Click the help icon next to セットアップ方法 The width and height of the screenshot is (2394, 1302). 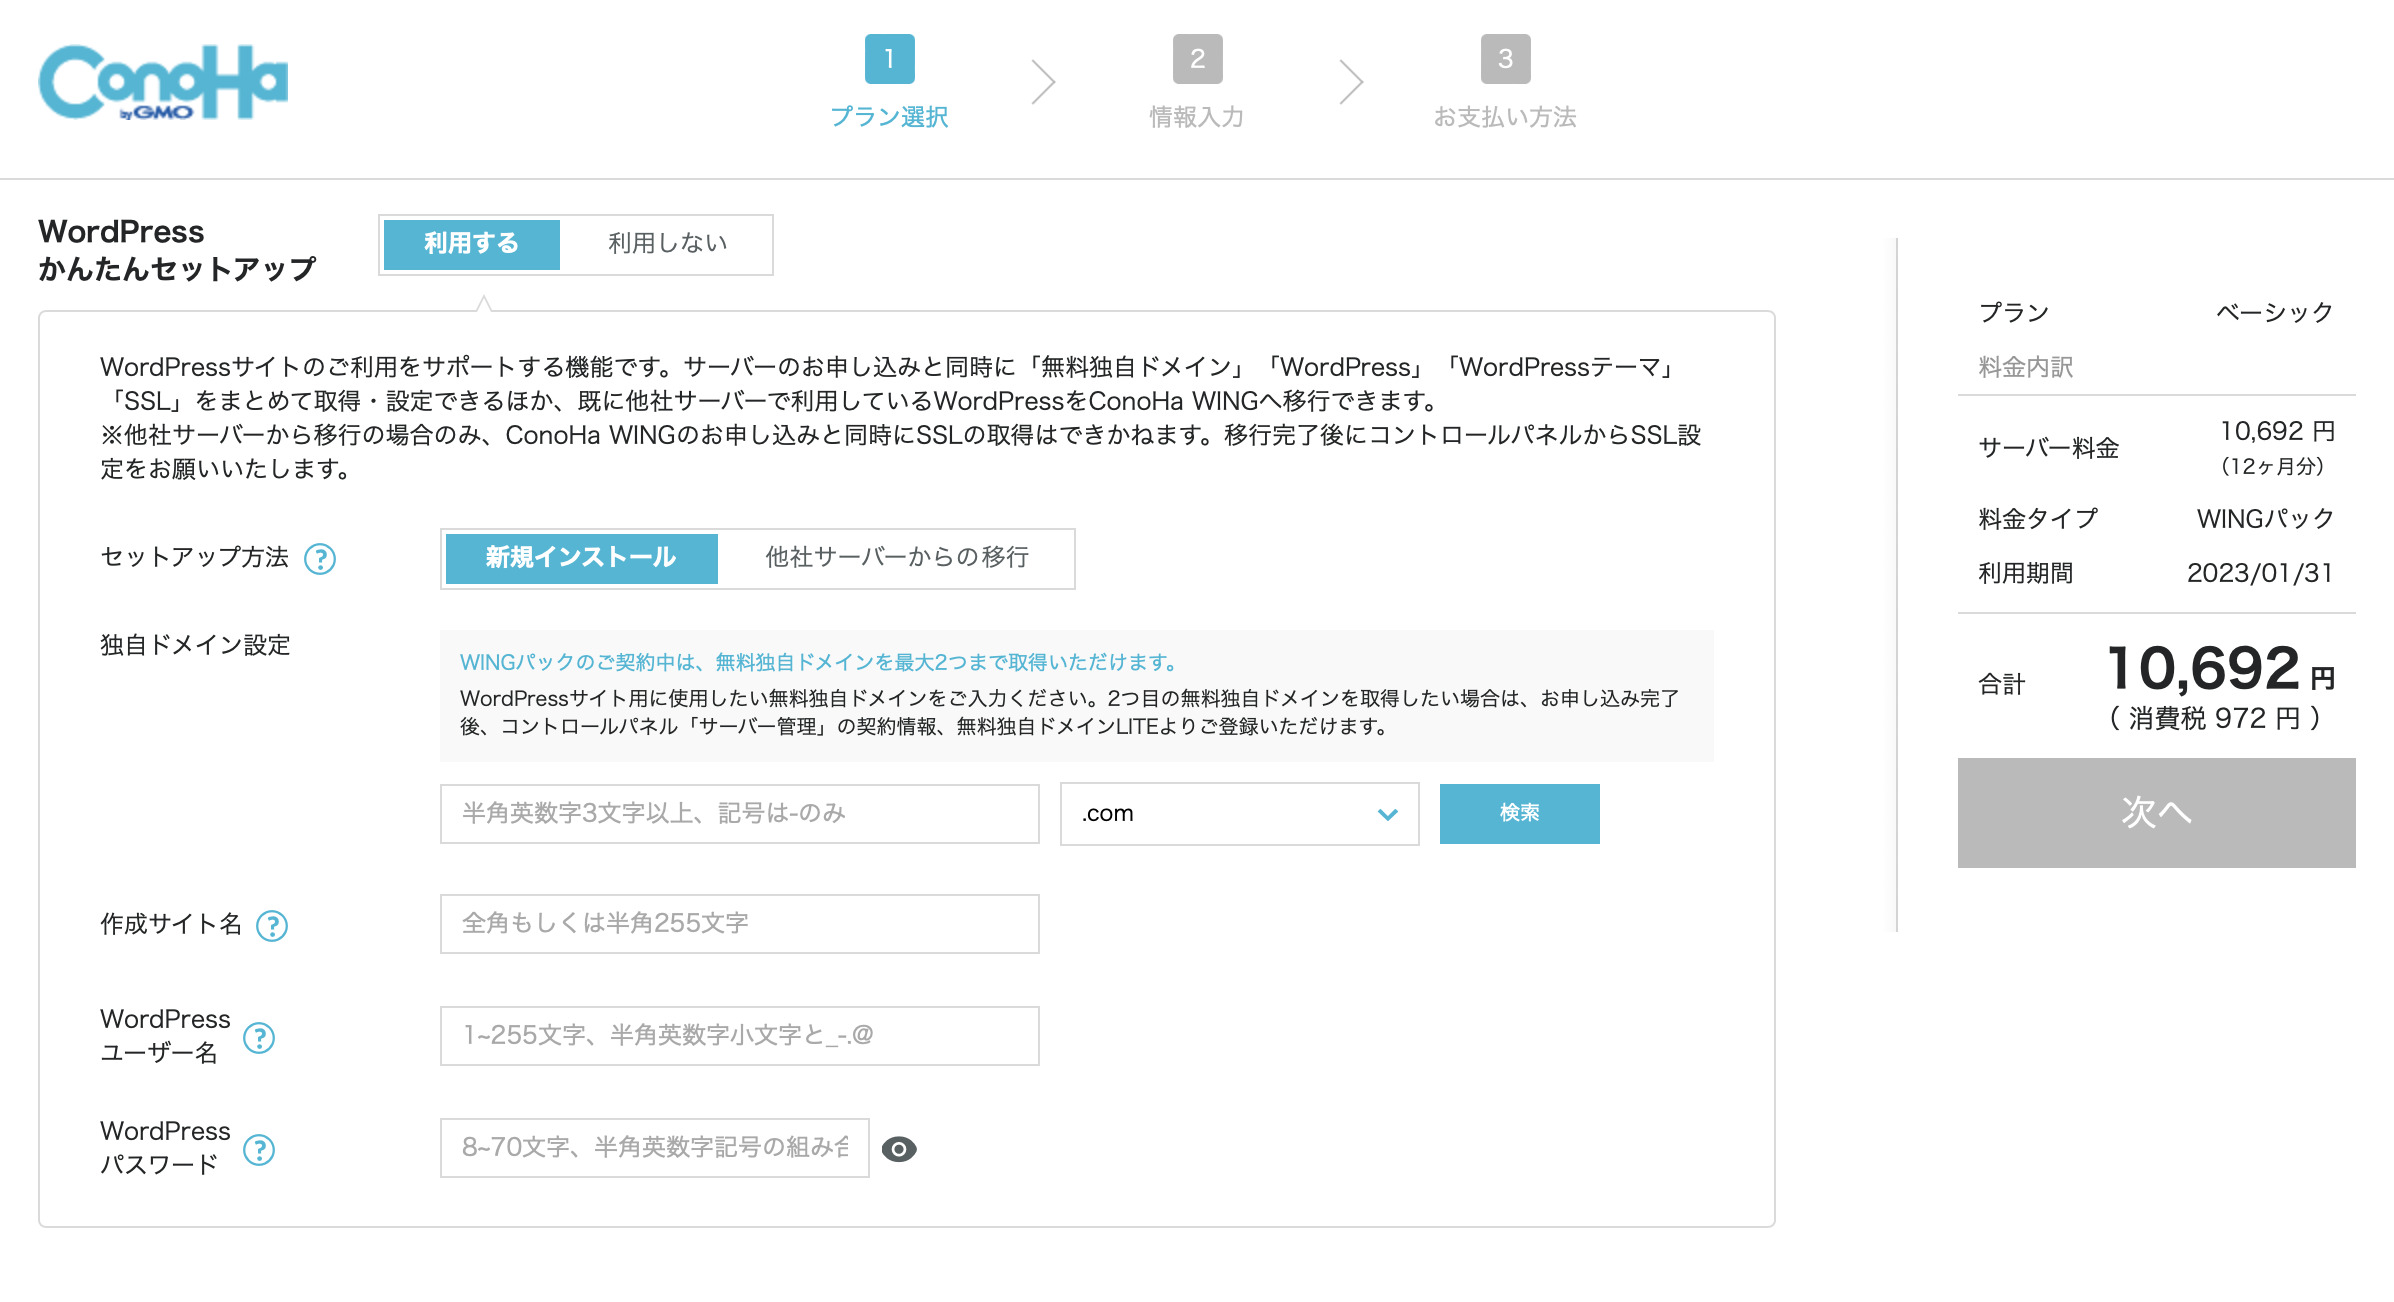[320, 559]
